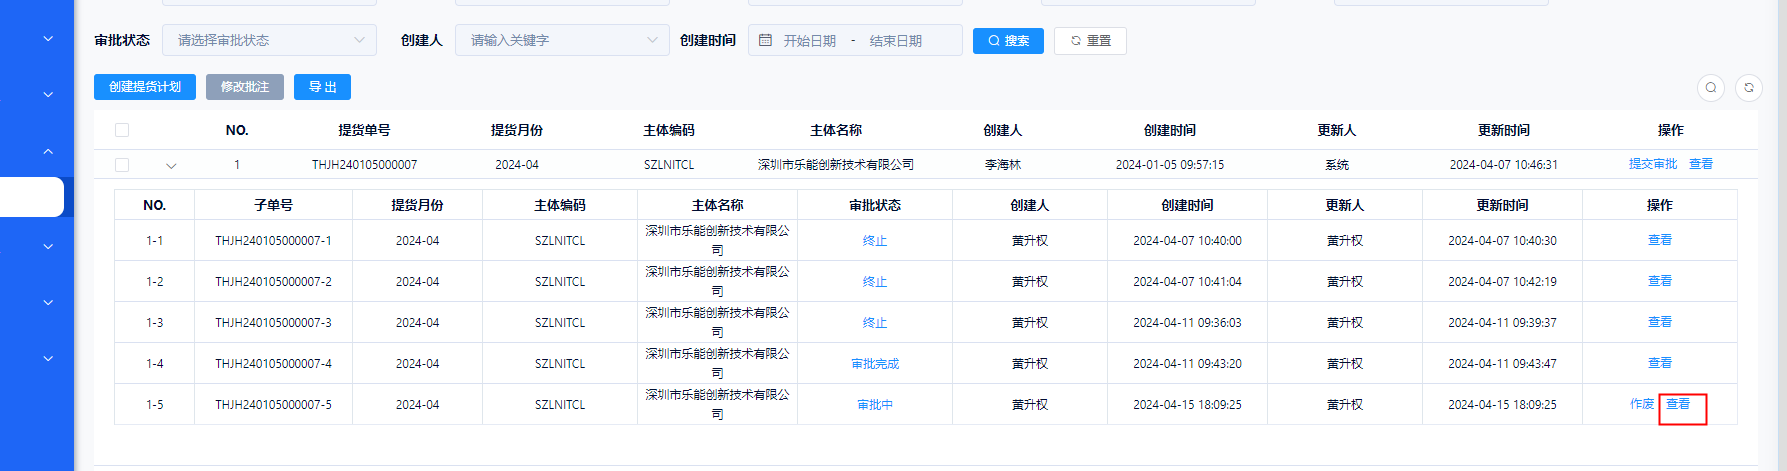Click 查看 for sub-row 1-2
This screenshot has width=1787, height=471.
click(1660, 281)
